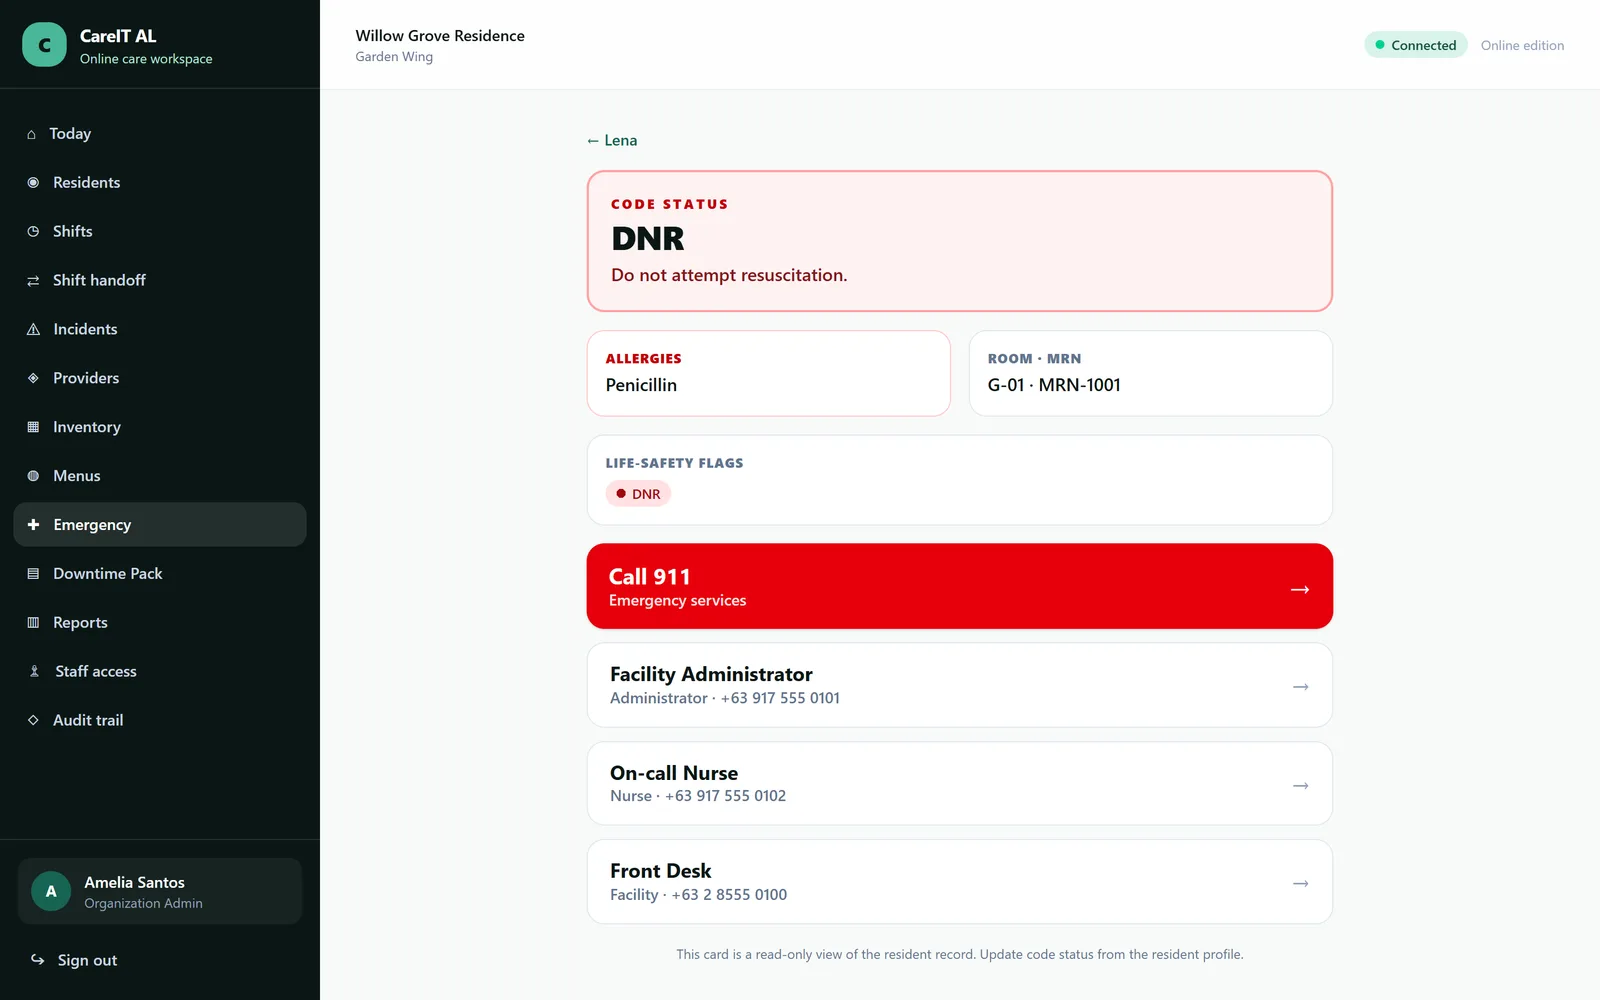1600x1000 pixels.
Task: Click the Providers diamond icon
Action: point(33,378)
